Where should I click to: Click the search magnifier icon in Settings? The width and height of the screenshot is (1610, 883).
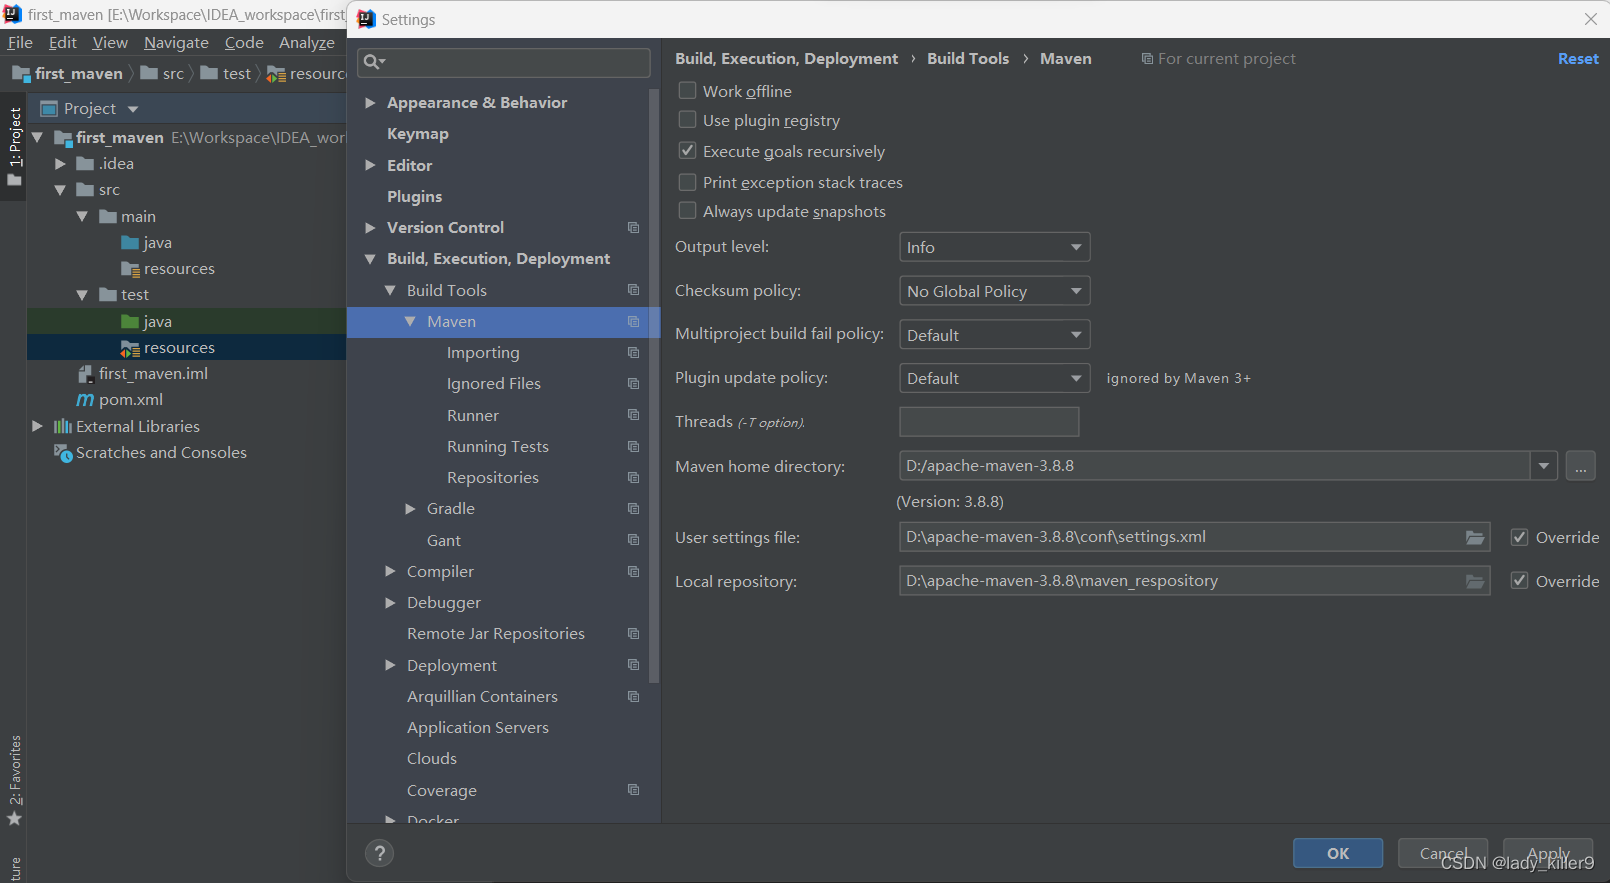373,62
